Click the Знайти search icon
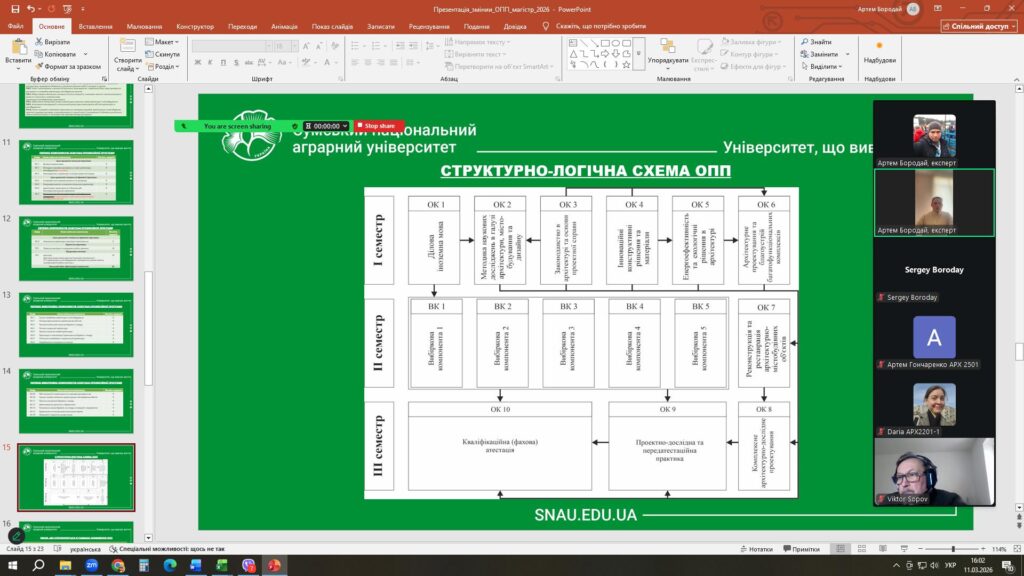 tap(805, 42)
